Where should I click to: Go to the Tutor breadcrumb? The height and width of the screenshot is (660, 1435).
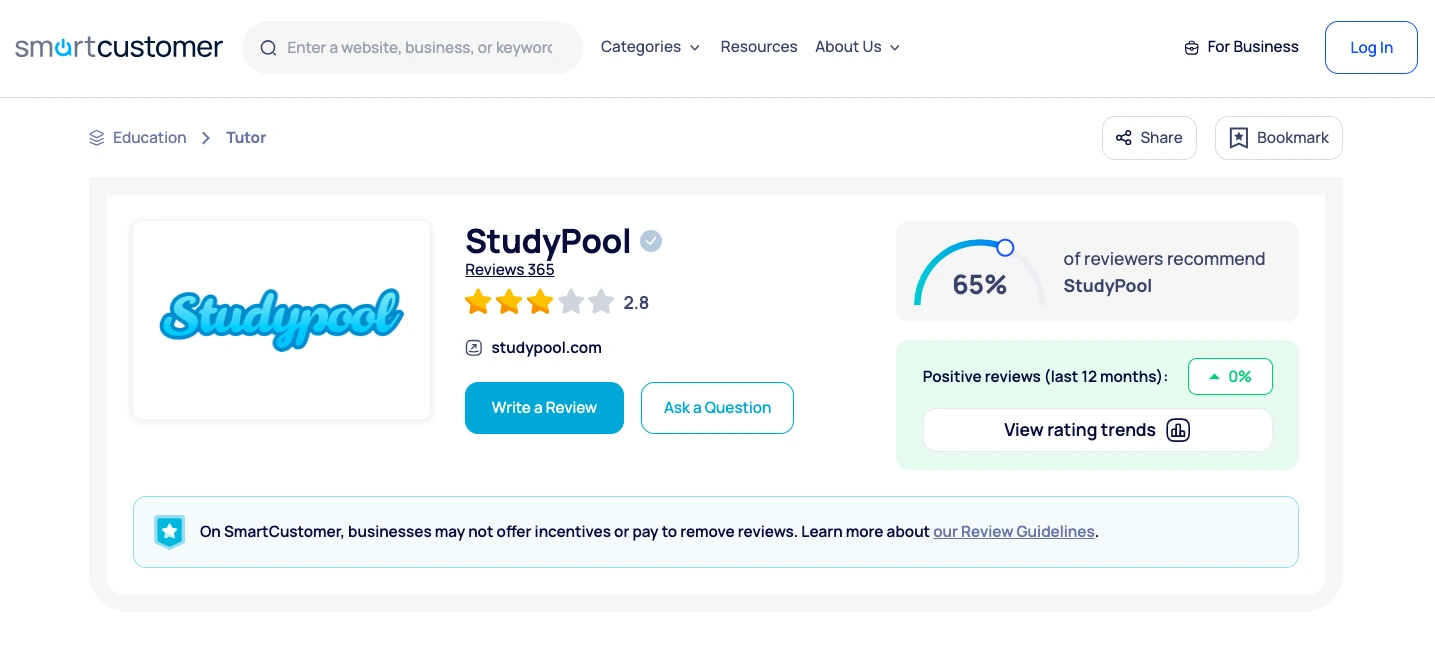coord(246,138)
